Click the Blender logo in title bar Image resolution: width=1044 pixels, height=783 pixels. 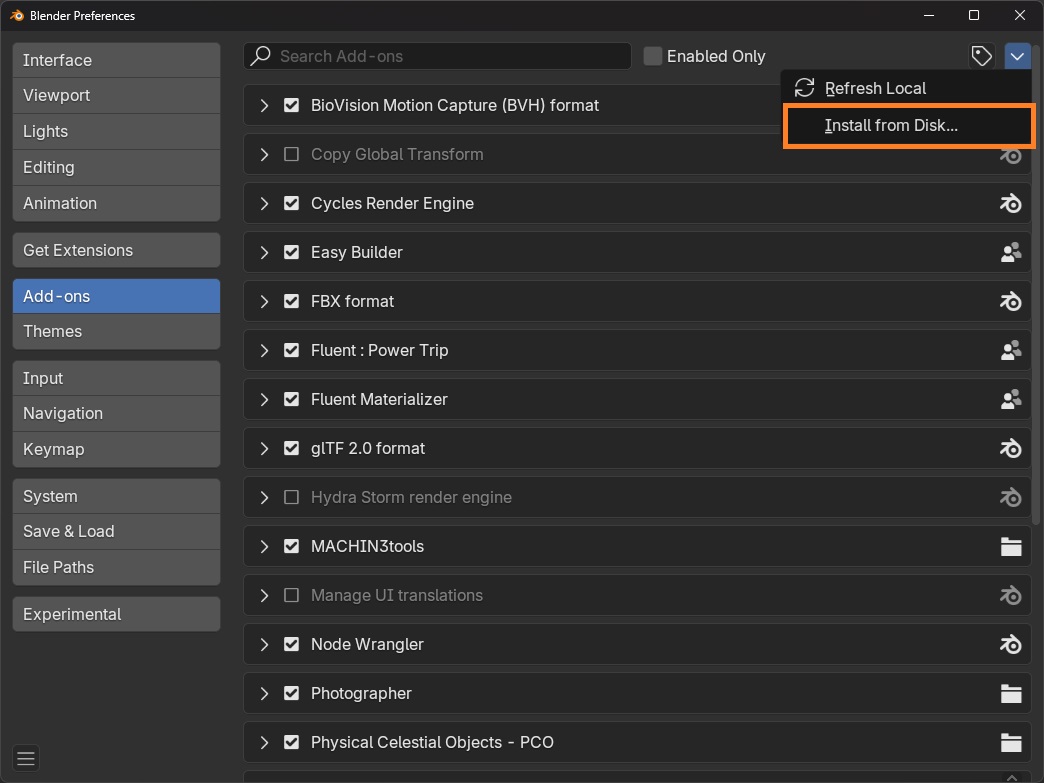pos(17,15)
